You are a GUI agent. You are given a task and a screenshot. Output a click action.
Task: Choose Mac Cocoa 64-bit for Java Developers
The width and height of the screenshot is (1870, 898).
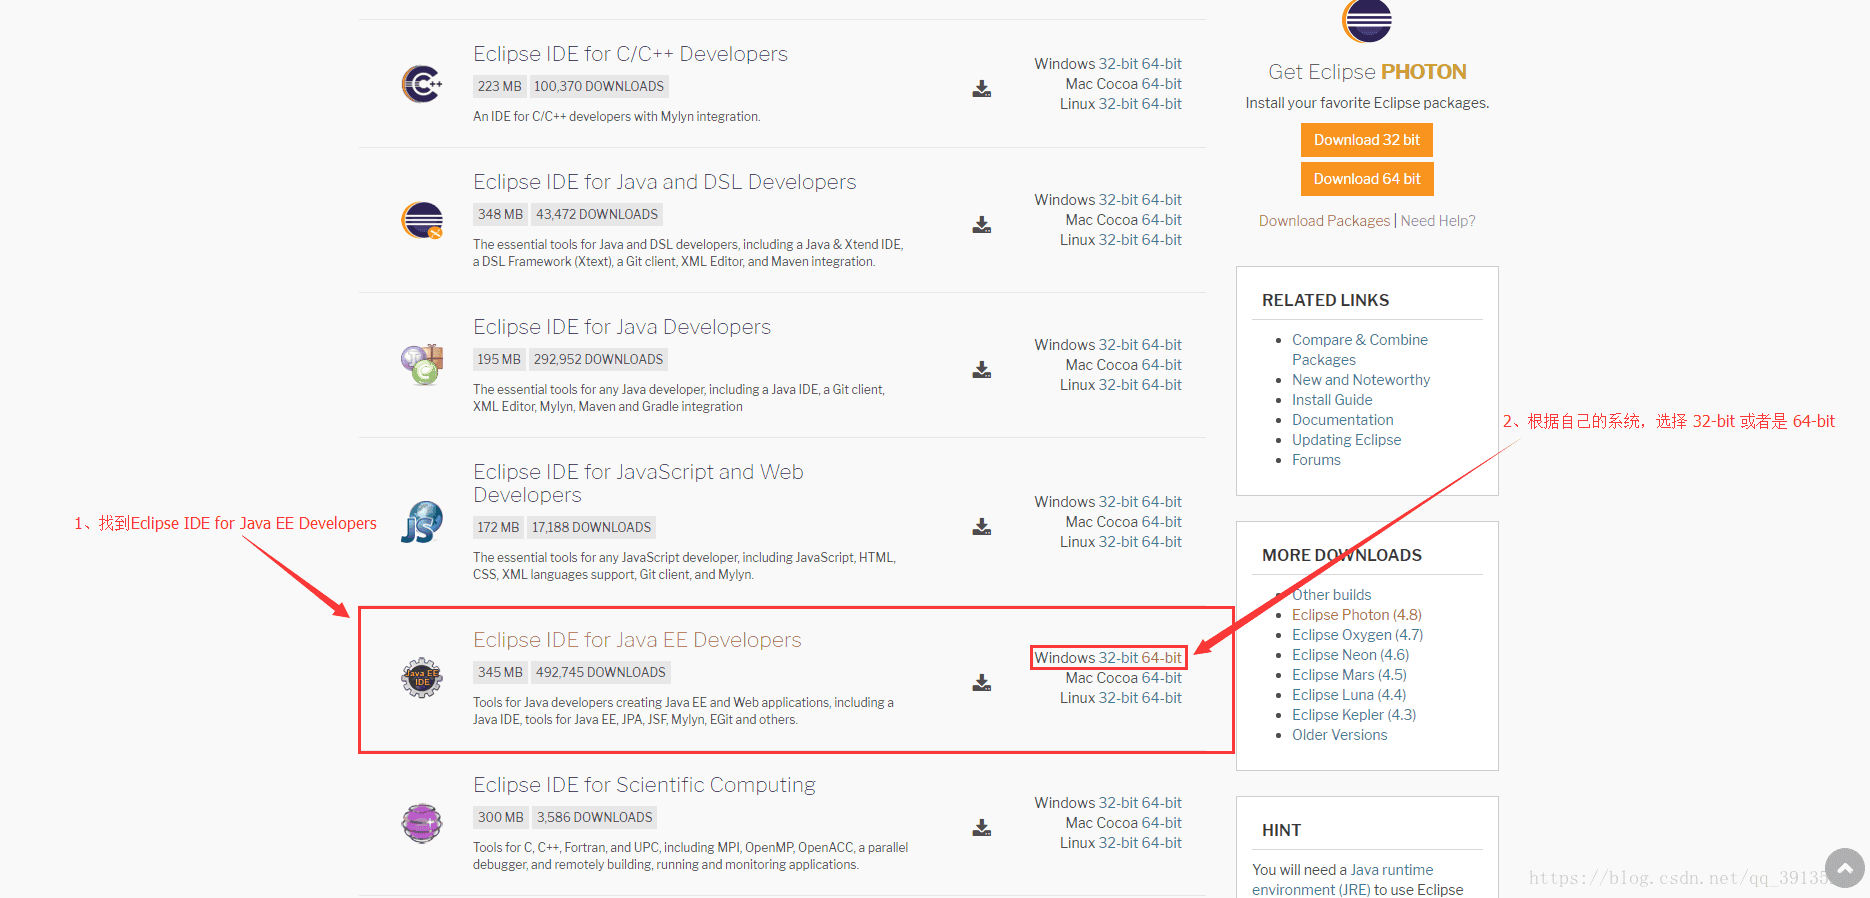point(1162,365)
